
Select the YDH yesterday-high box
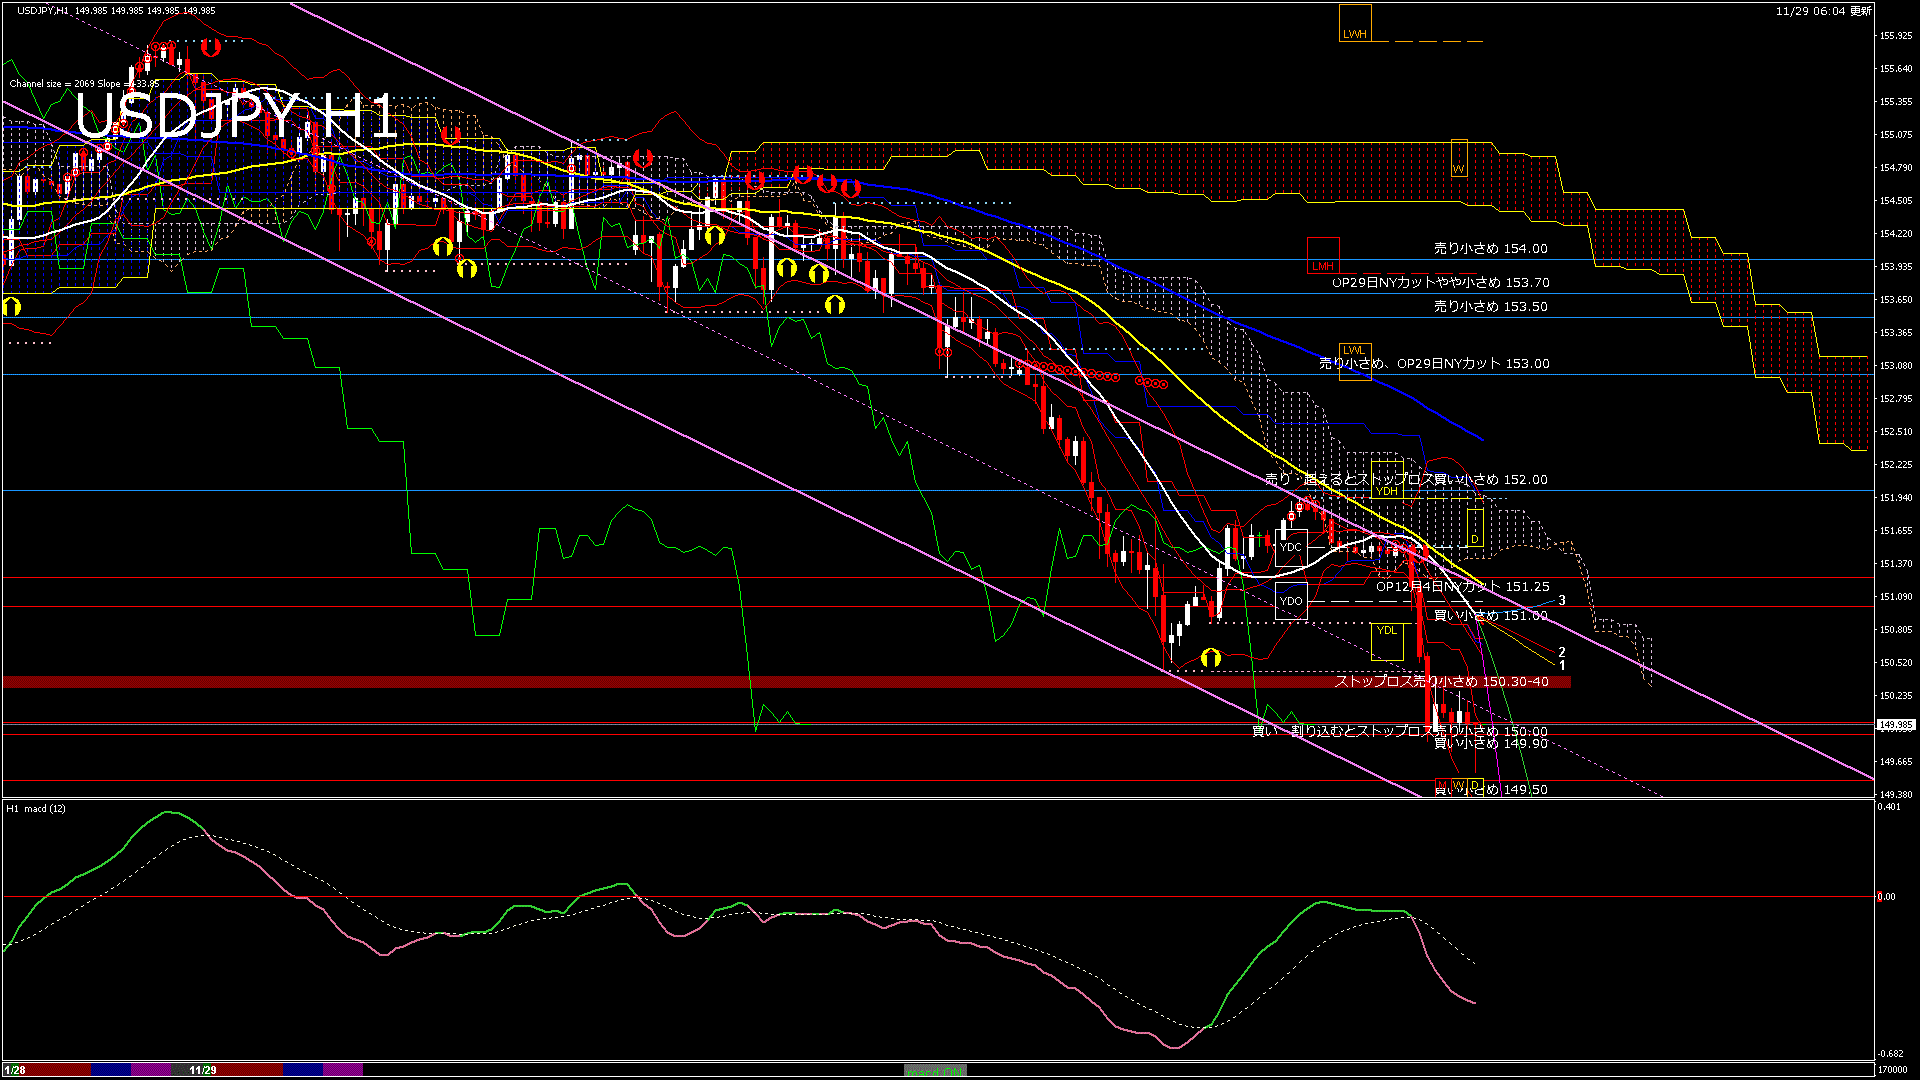pos(1388,479)
